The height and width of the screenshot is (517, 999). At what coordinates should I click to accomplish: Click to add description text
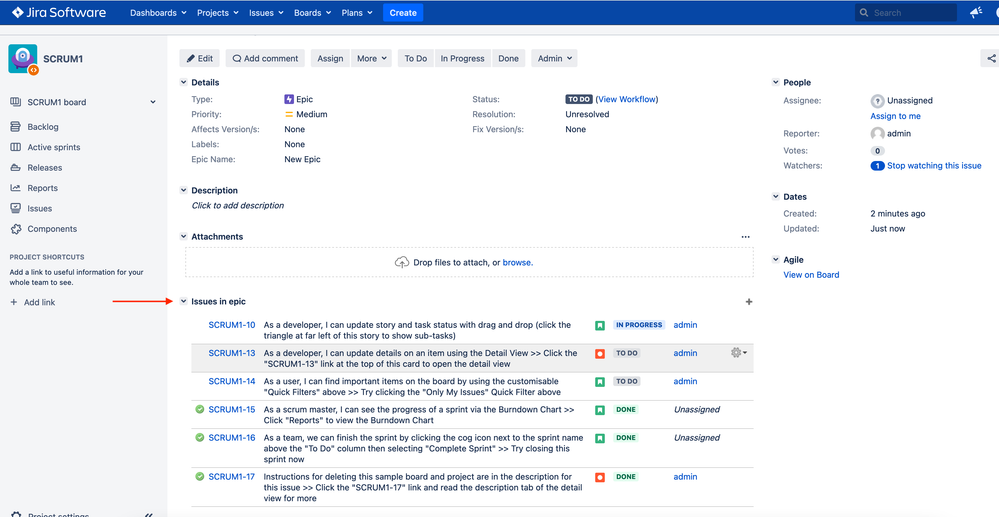pyautogui.click(x=238, y=205)
